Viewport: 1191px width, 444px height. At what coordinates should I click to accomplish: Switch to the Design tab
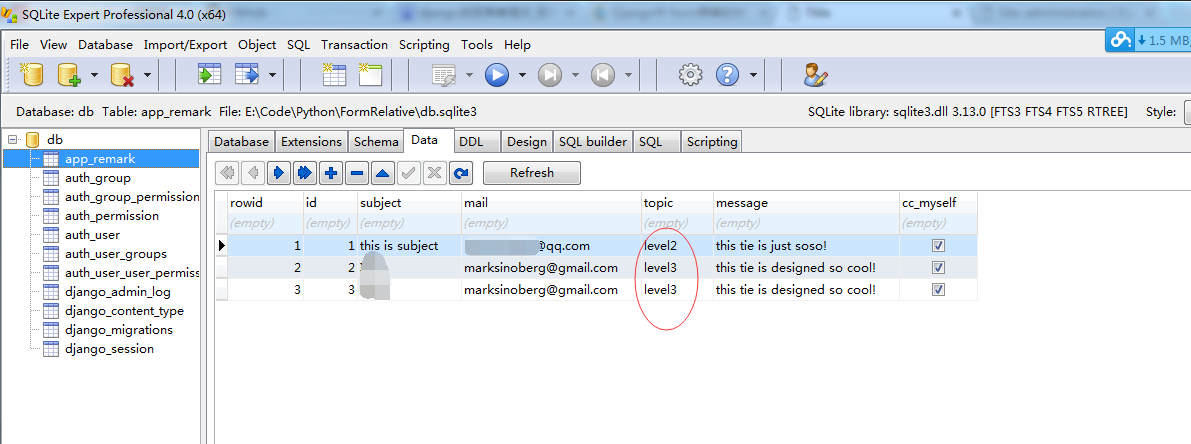coord(527,141)
